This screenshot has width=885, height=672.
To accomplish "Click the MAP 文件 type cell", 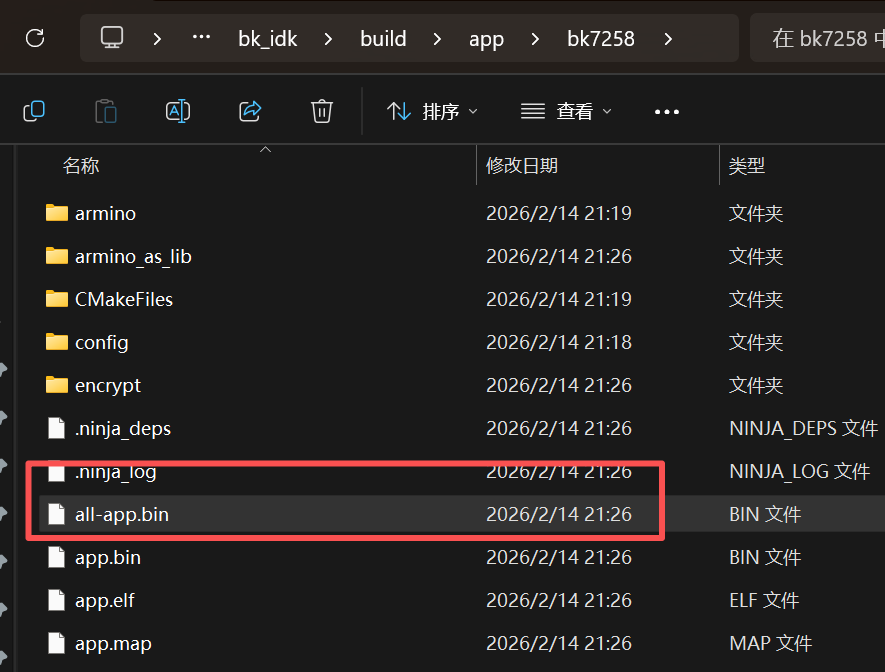I will pos(770,643).
